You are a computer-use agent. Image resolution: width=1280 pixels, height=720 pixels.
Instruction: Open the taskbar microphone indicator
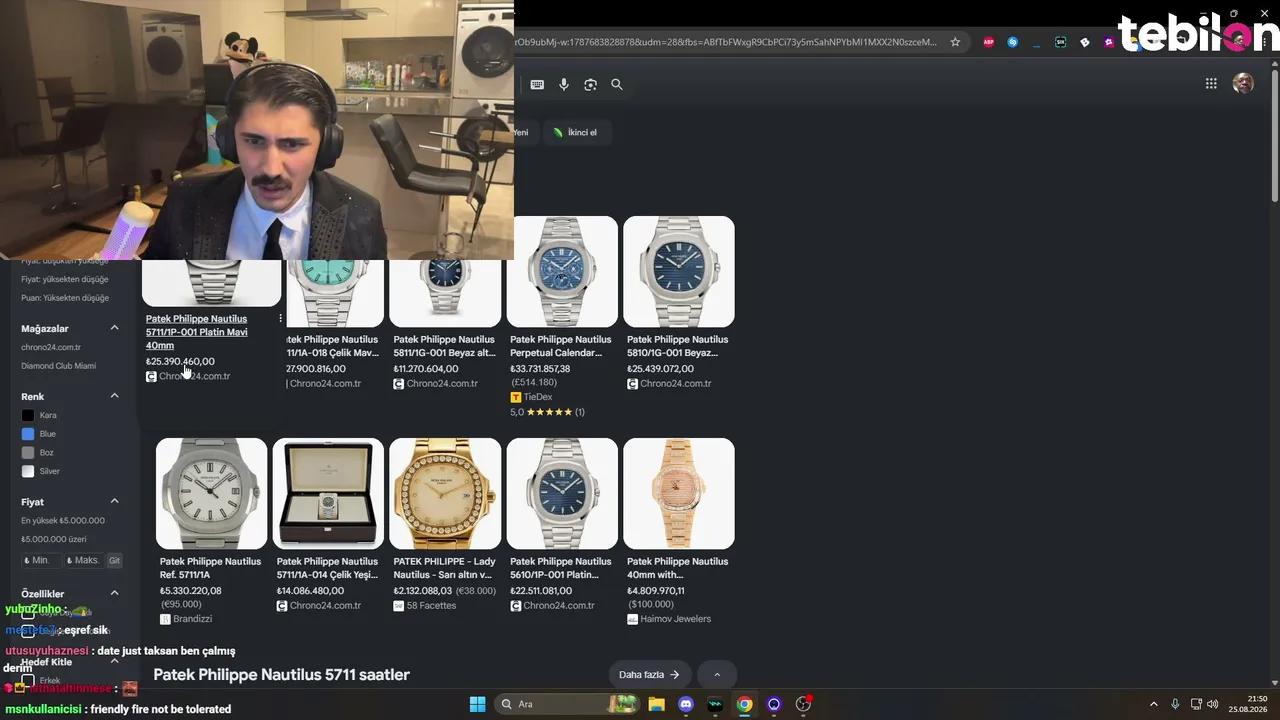[x=1175, y=704]
